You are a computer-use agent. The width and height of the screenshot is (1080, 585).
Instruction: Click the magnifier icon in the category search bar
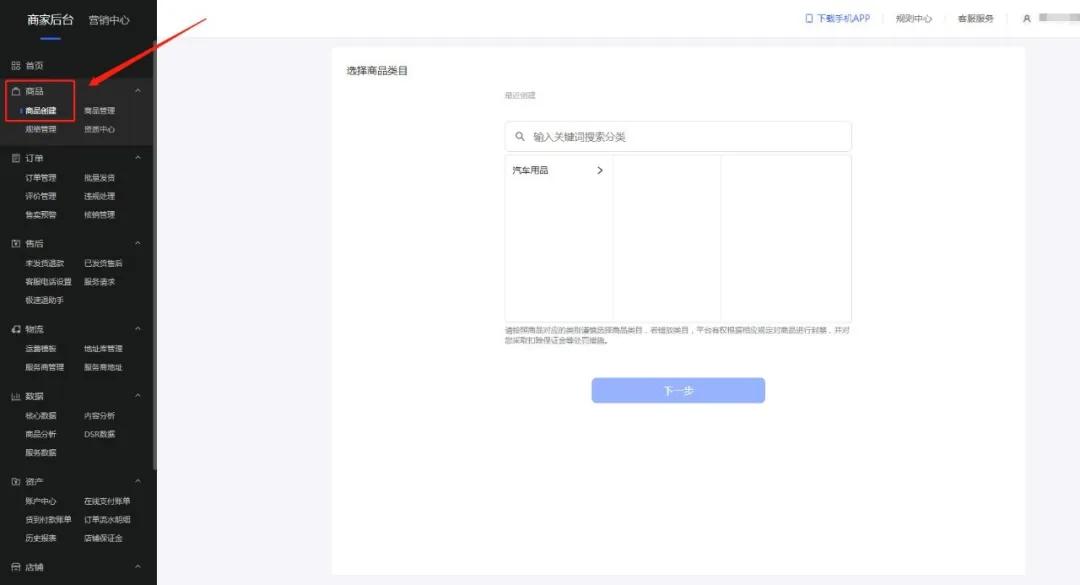point(521,136)
